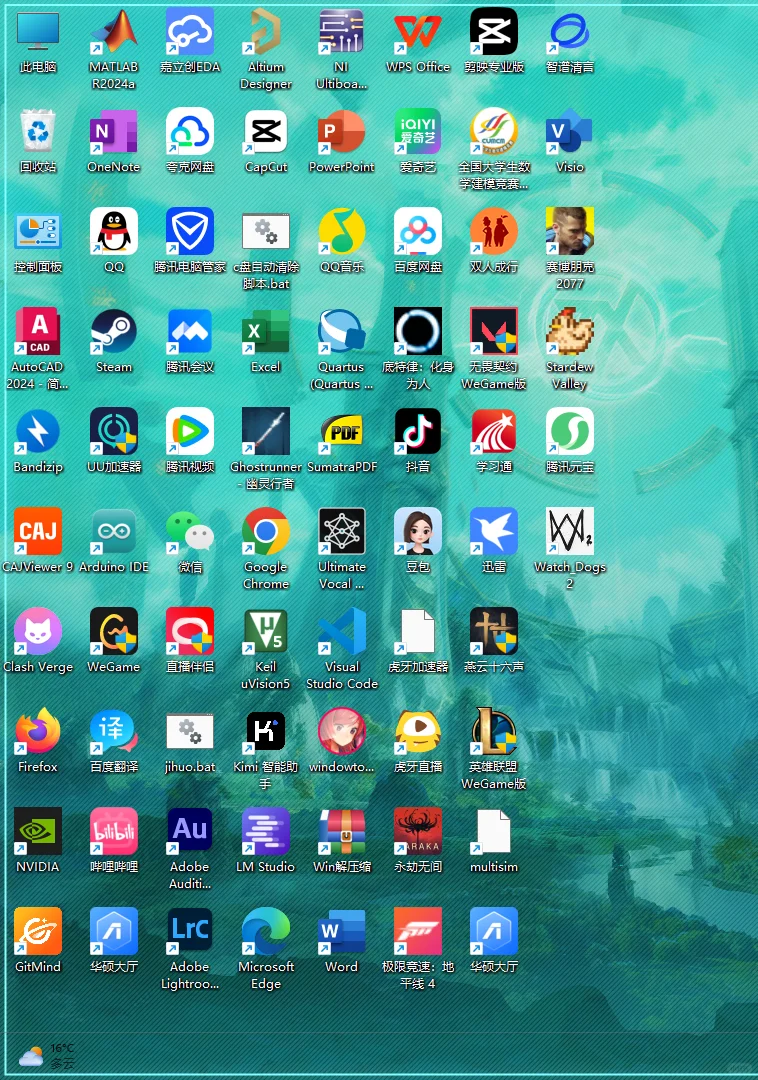The height and width of the screenshot is (1080, 758).
Task: Select the PowerPoint shortcut icon
Action: pos(341,132)
